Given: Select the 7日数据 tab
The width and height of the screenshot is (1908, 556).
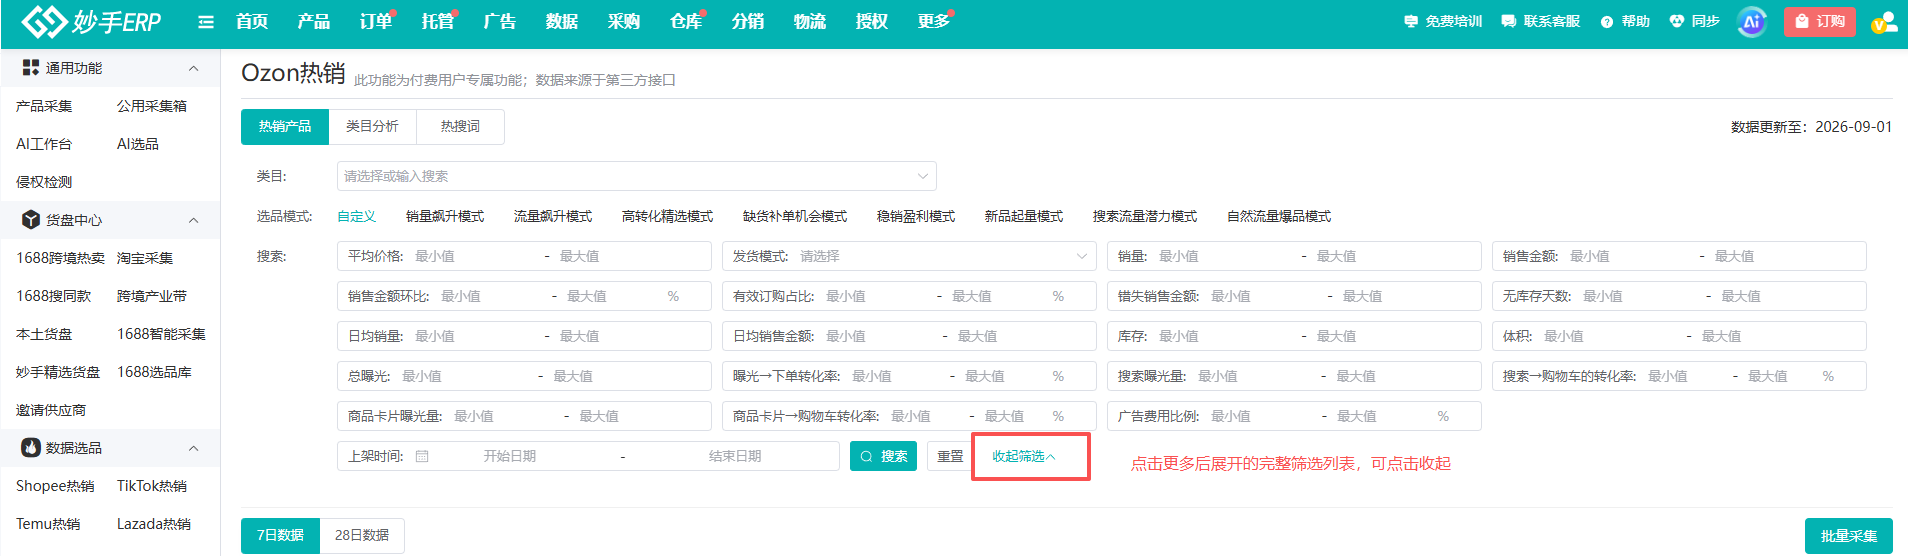Looking at the screenshot, I should click(280, 536).
